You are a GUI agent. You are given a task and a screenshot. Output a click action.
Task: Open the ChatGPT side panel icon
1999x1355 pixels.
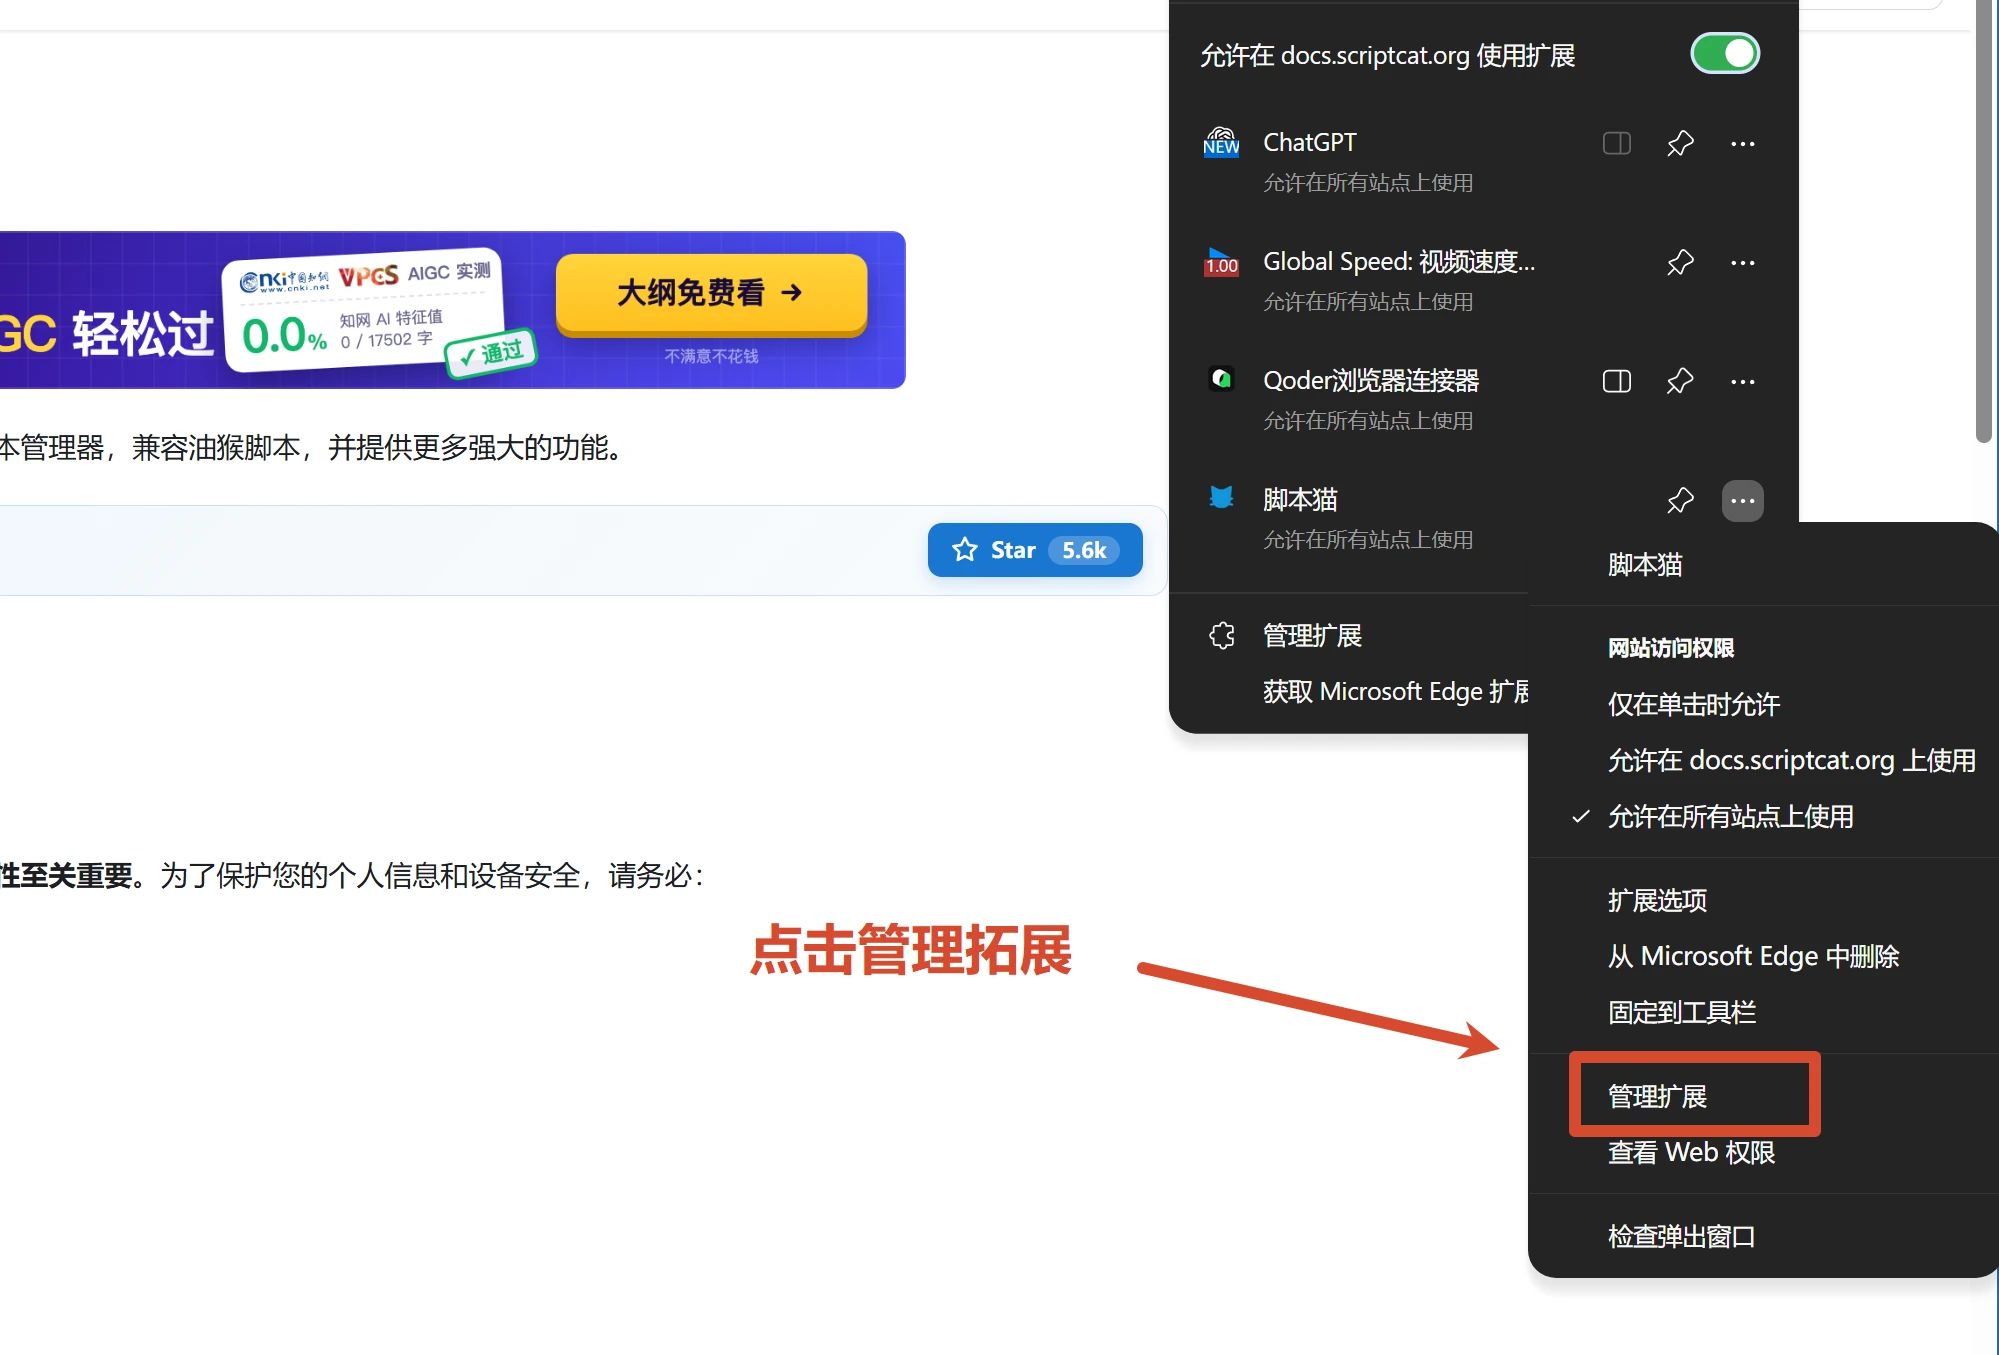[1616, 143]
